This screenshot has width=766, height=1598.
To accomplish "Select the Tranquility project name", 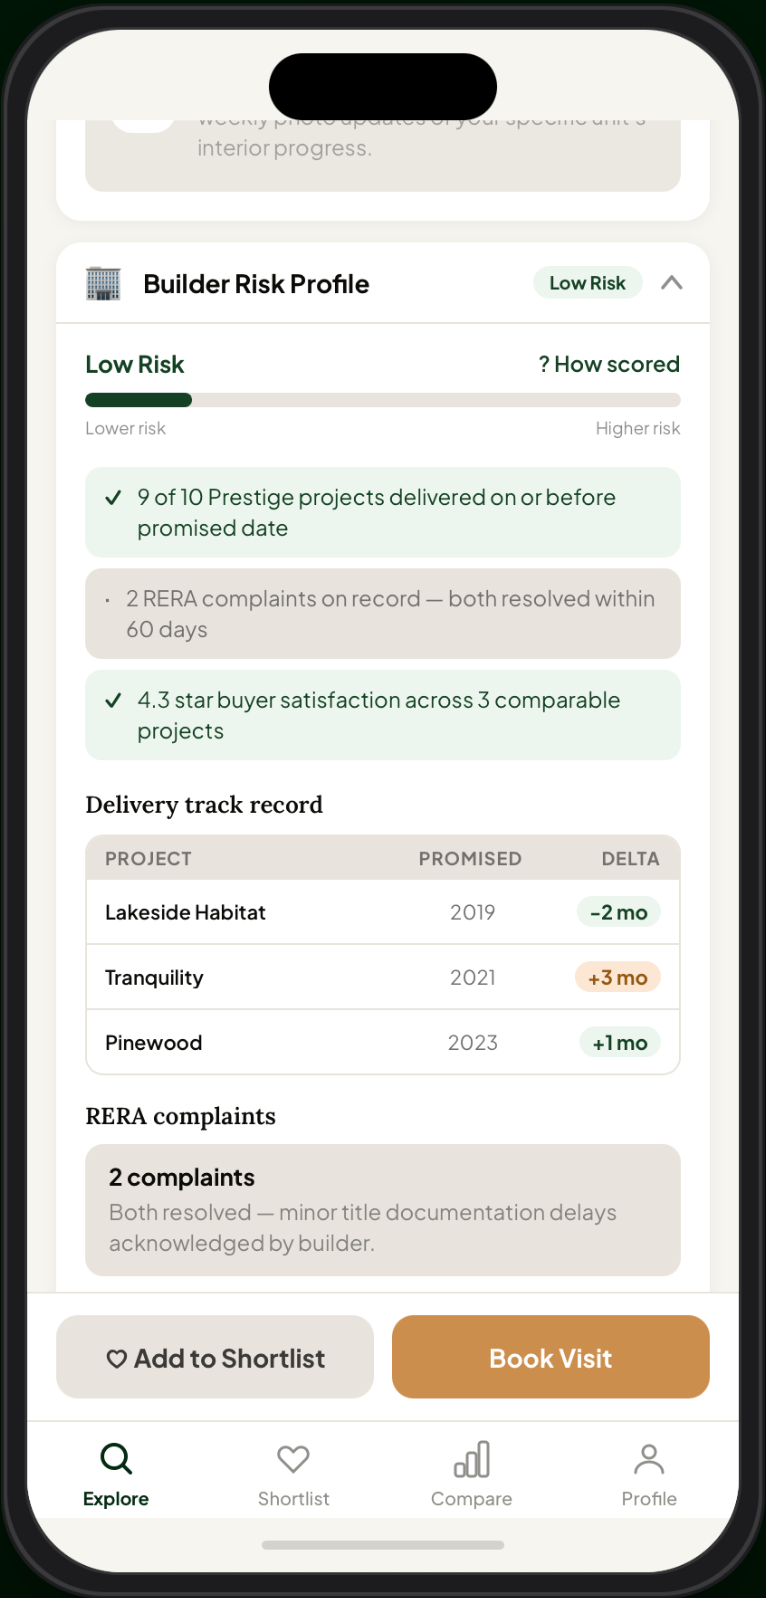I will (154, 978).
